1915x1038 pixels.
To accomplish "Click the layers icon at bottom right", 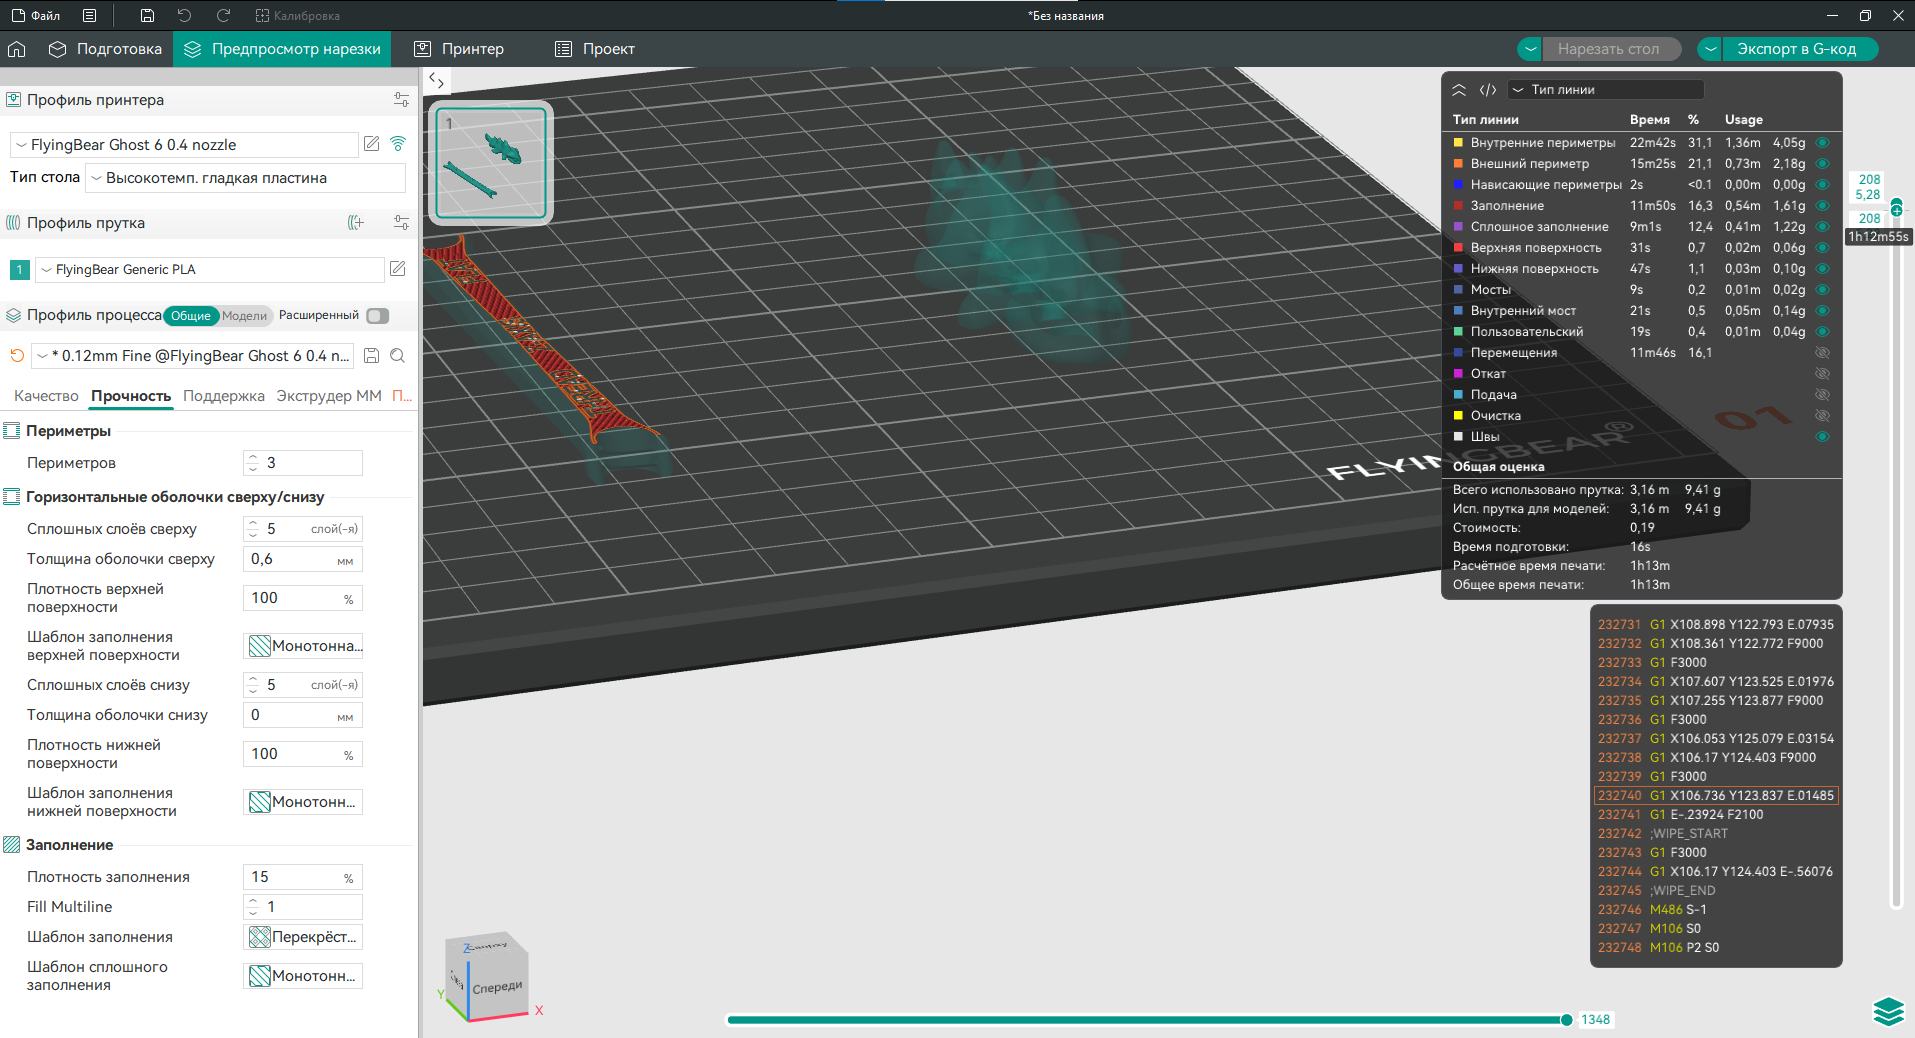I will pos(1888,1012).
